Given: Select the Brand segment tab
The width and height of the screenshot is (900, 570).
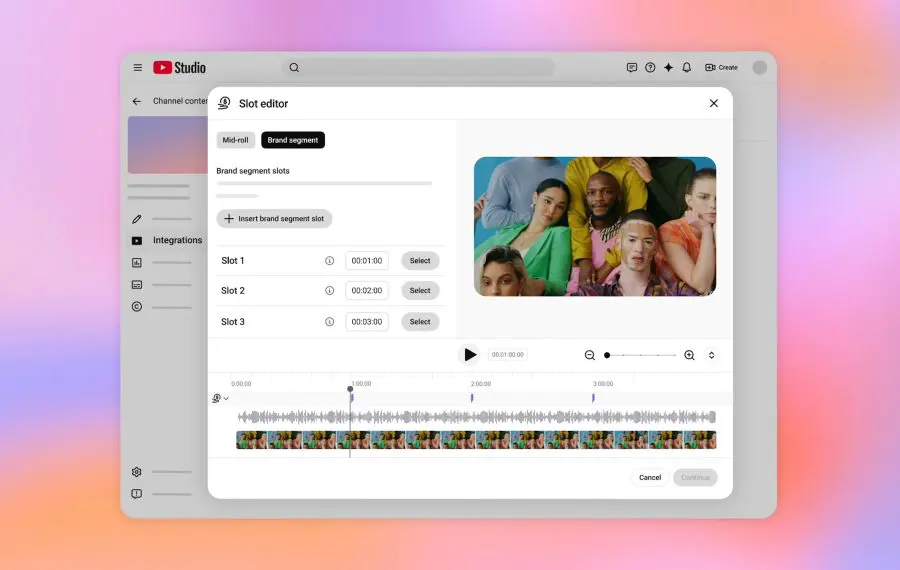Looking at the screenshot, I should click(x=293, y=140).
